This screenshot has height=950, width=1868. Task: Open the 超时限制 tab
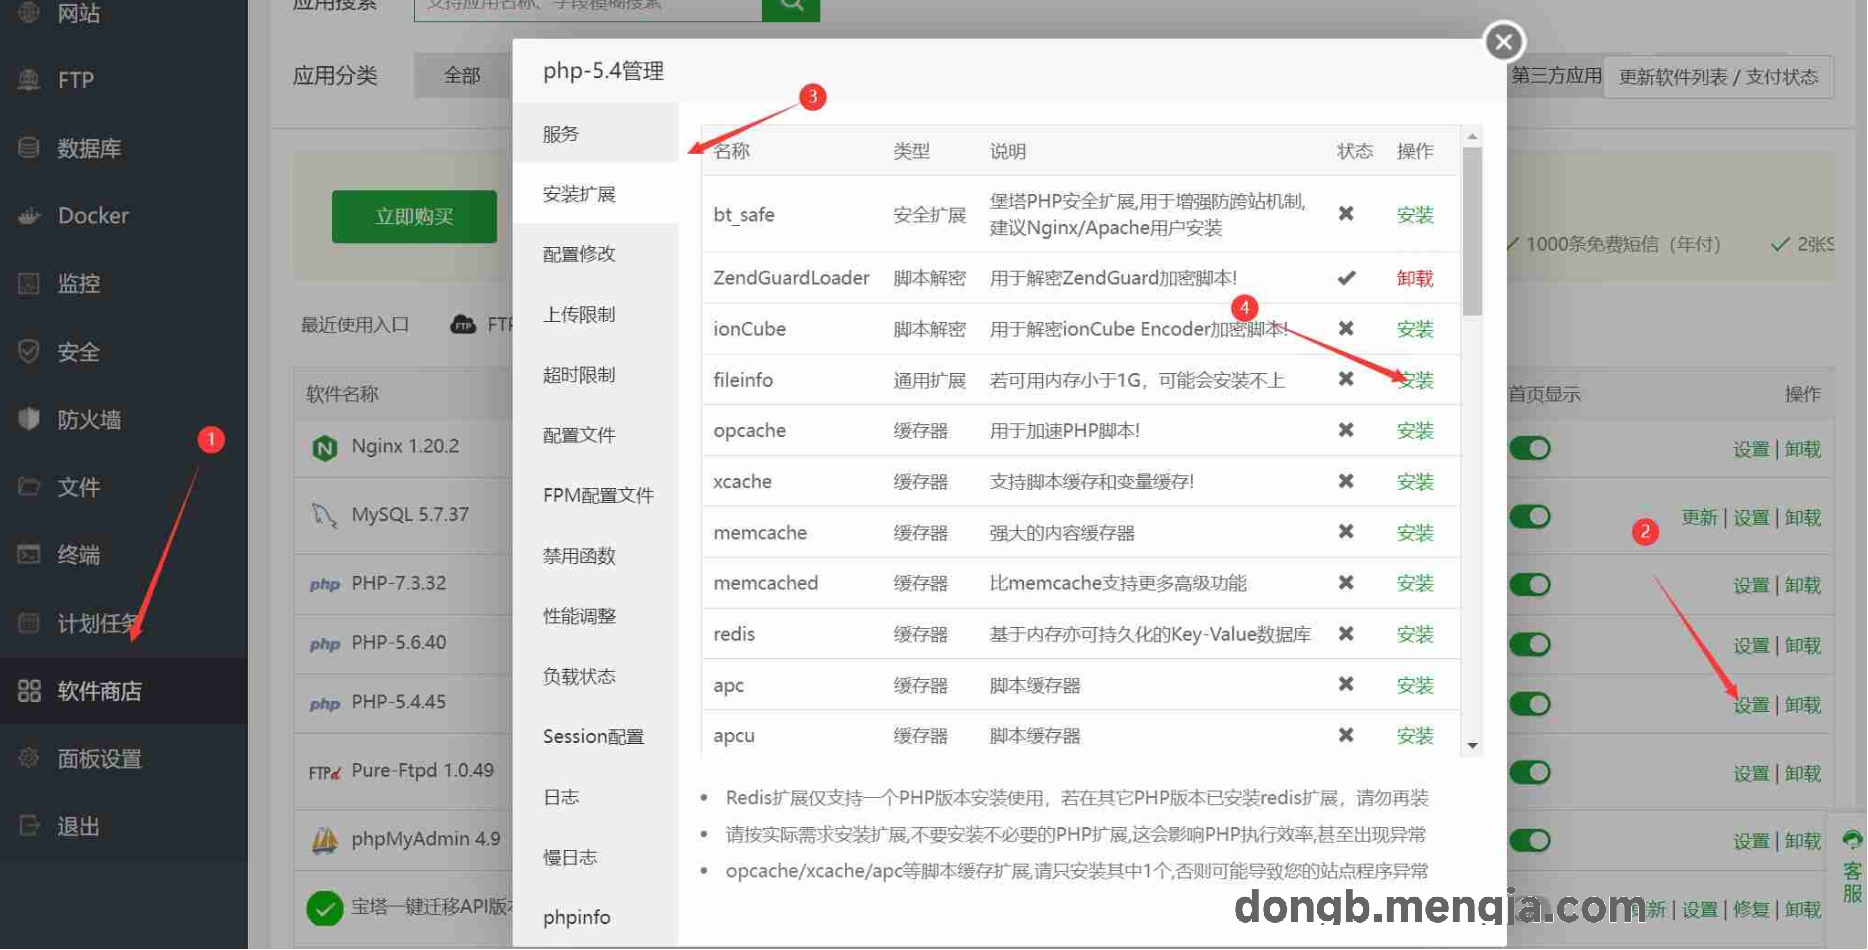(x=595, y=375)
